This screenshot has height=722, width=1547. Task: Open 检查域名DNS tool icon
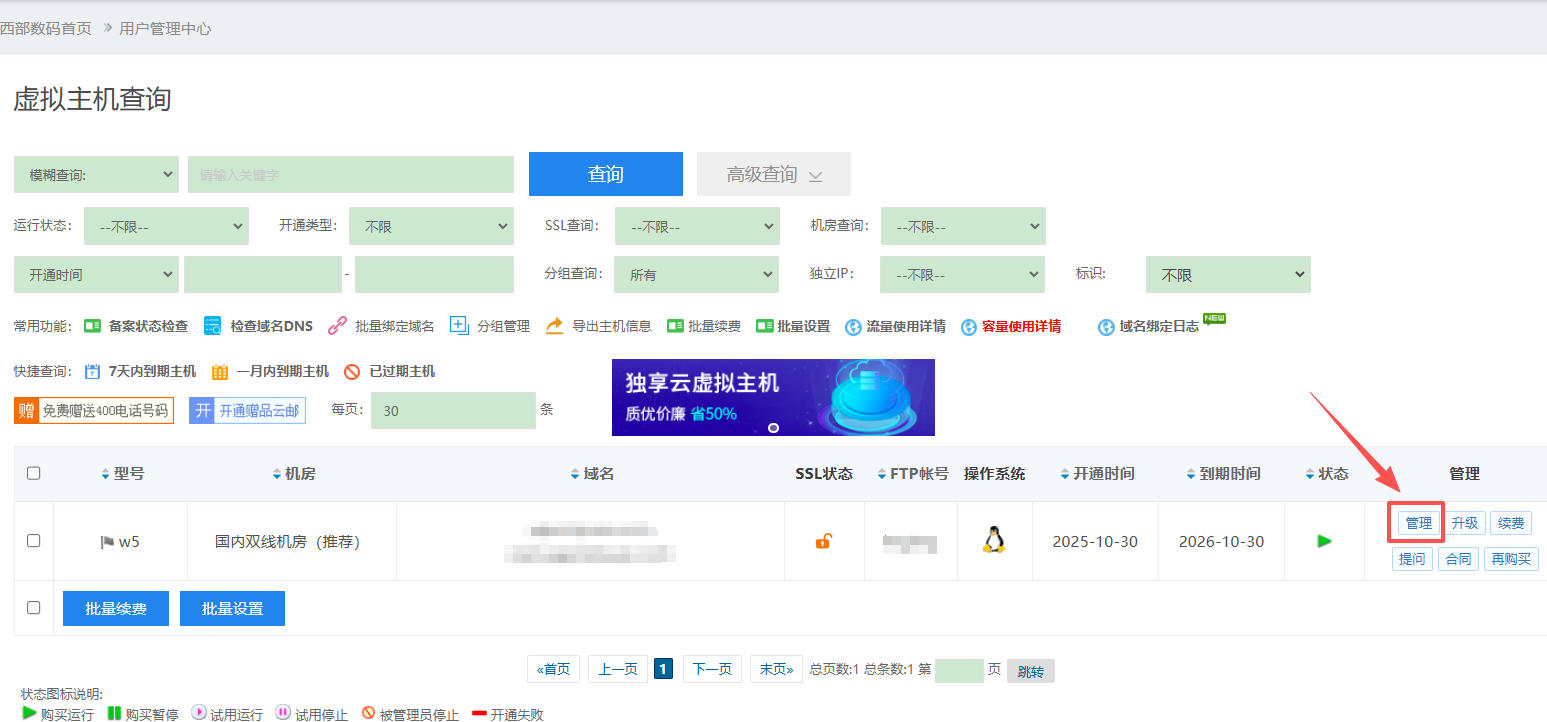coord(212,326)
